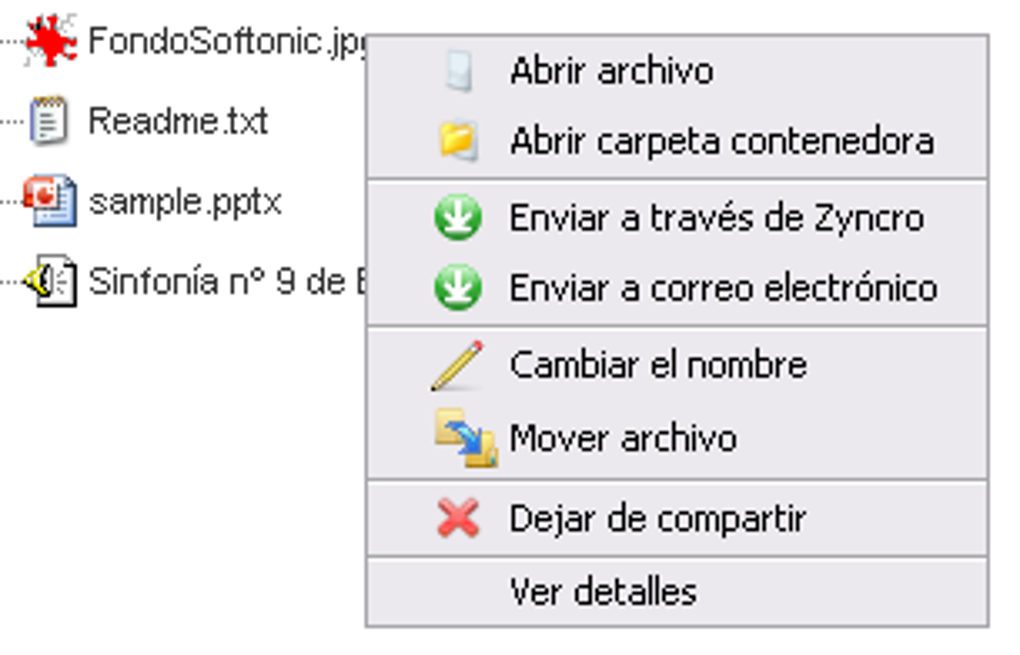The image size is (1020, 655).
Task: Choose the Mover archivo menu entry
Action: 623,438
